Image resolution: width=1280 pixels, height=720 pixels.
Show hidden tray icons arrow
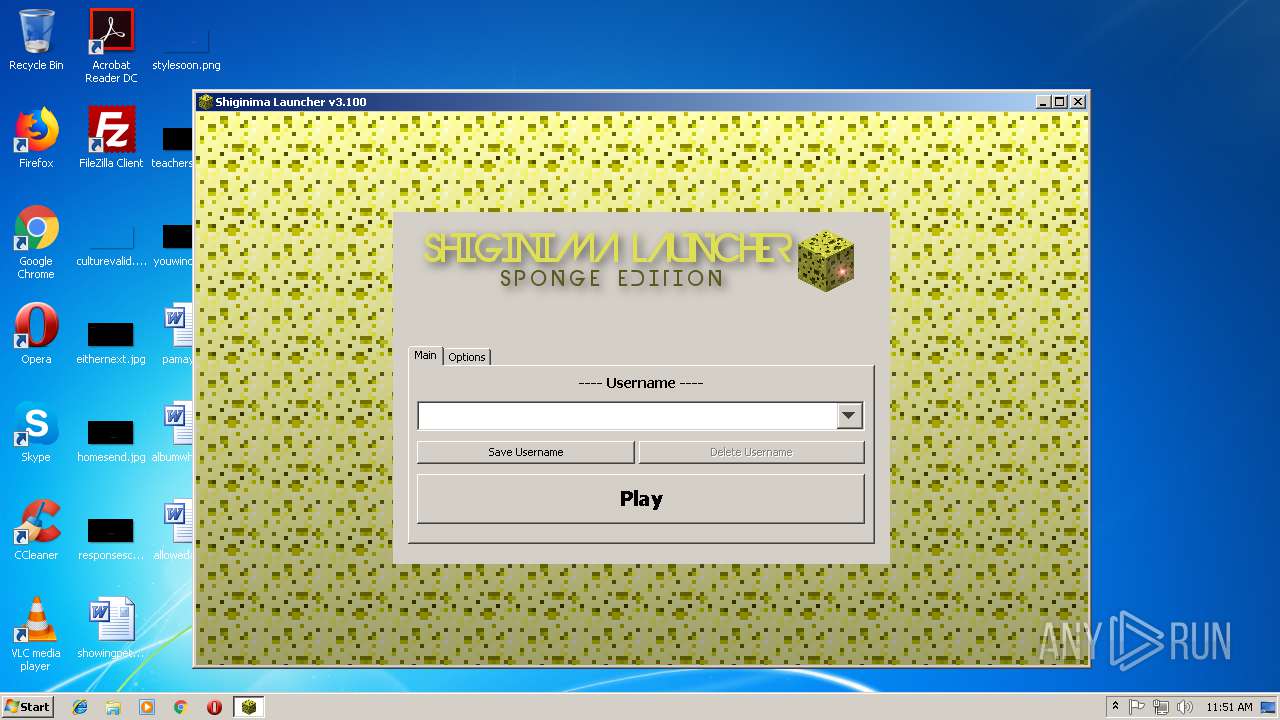1115,707
